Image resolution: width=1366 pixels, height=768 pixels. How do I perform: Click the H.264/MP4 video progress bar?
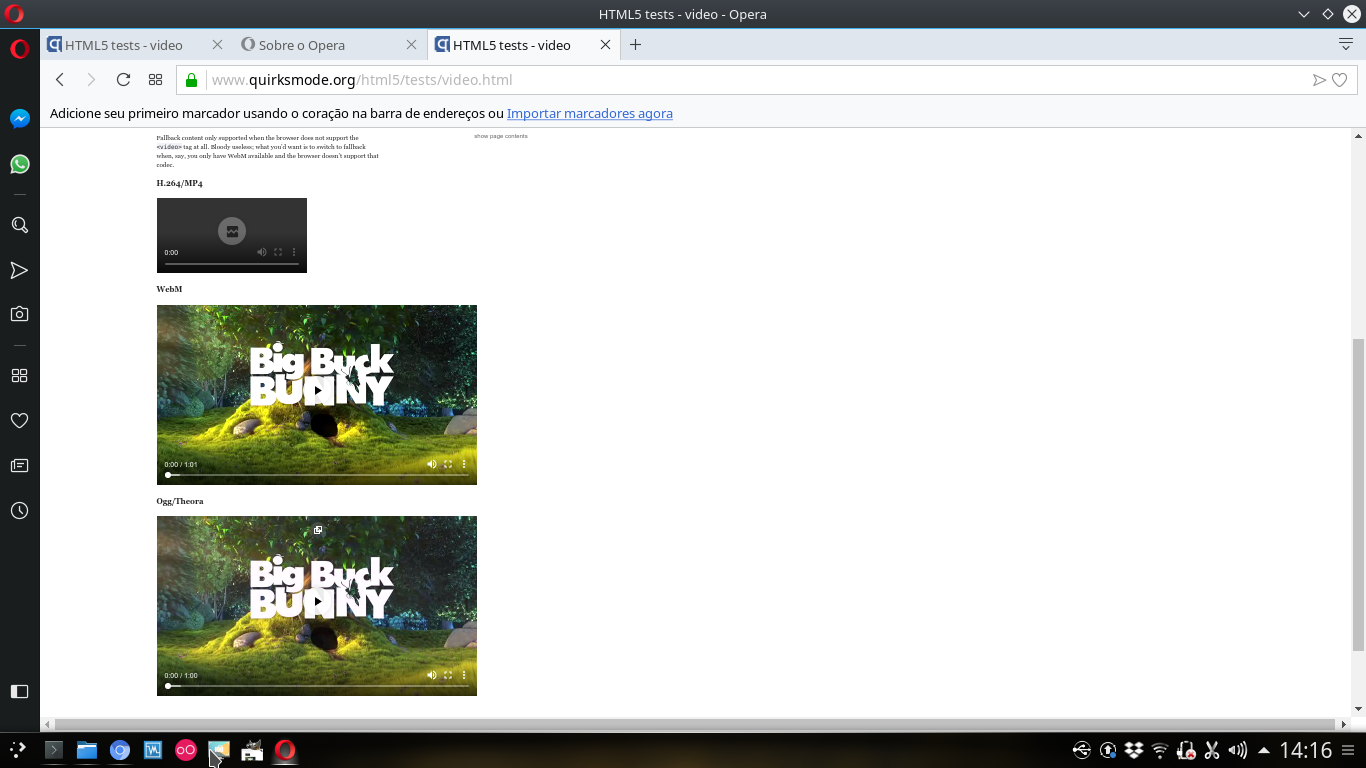[x=232, y=263]
